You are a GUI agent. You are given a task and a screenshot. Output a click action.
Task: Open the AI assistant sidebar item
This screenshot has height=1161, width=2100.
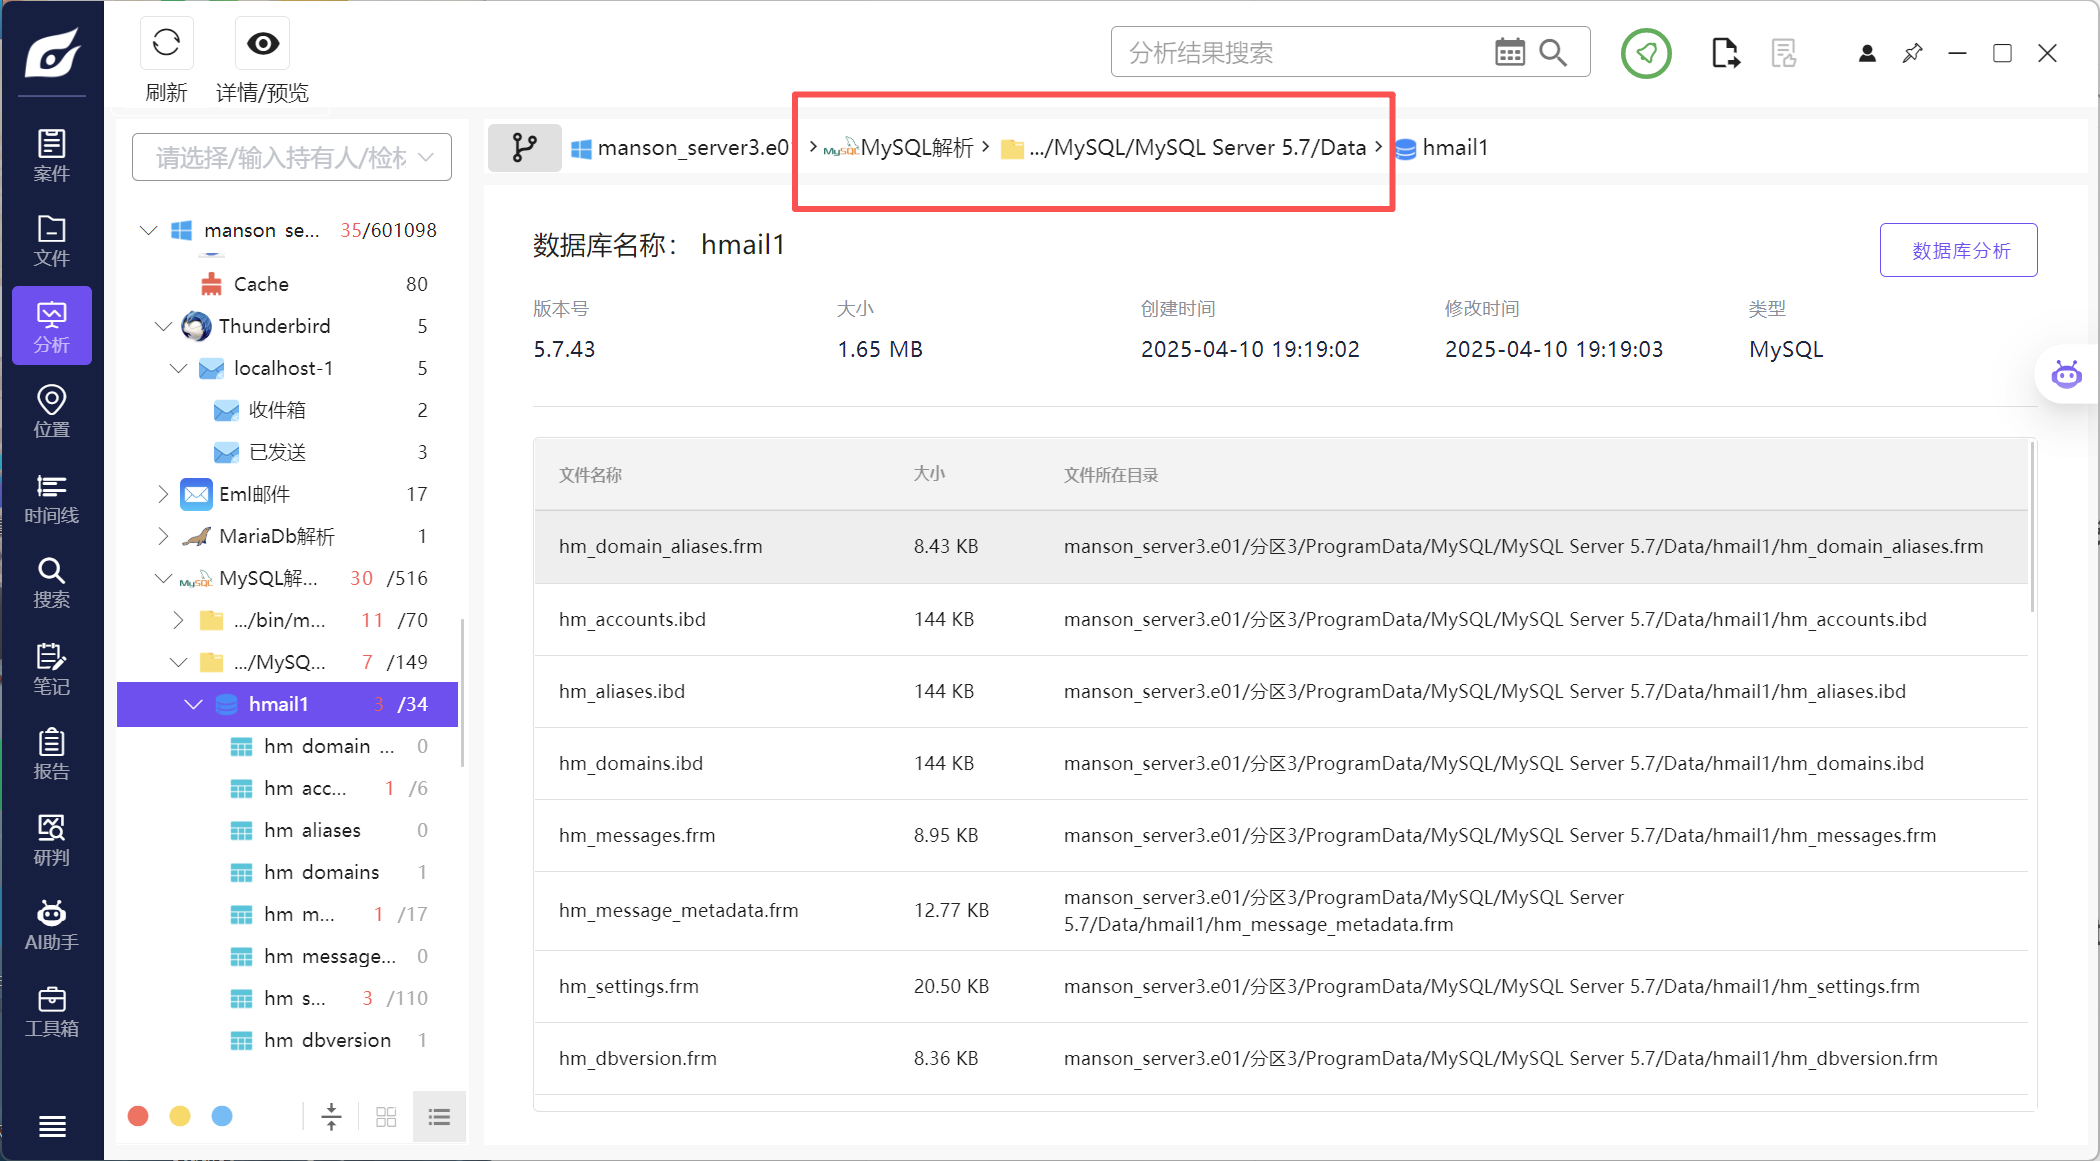pyautogui.click(x=52, y=924)
